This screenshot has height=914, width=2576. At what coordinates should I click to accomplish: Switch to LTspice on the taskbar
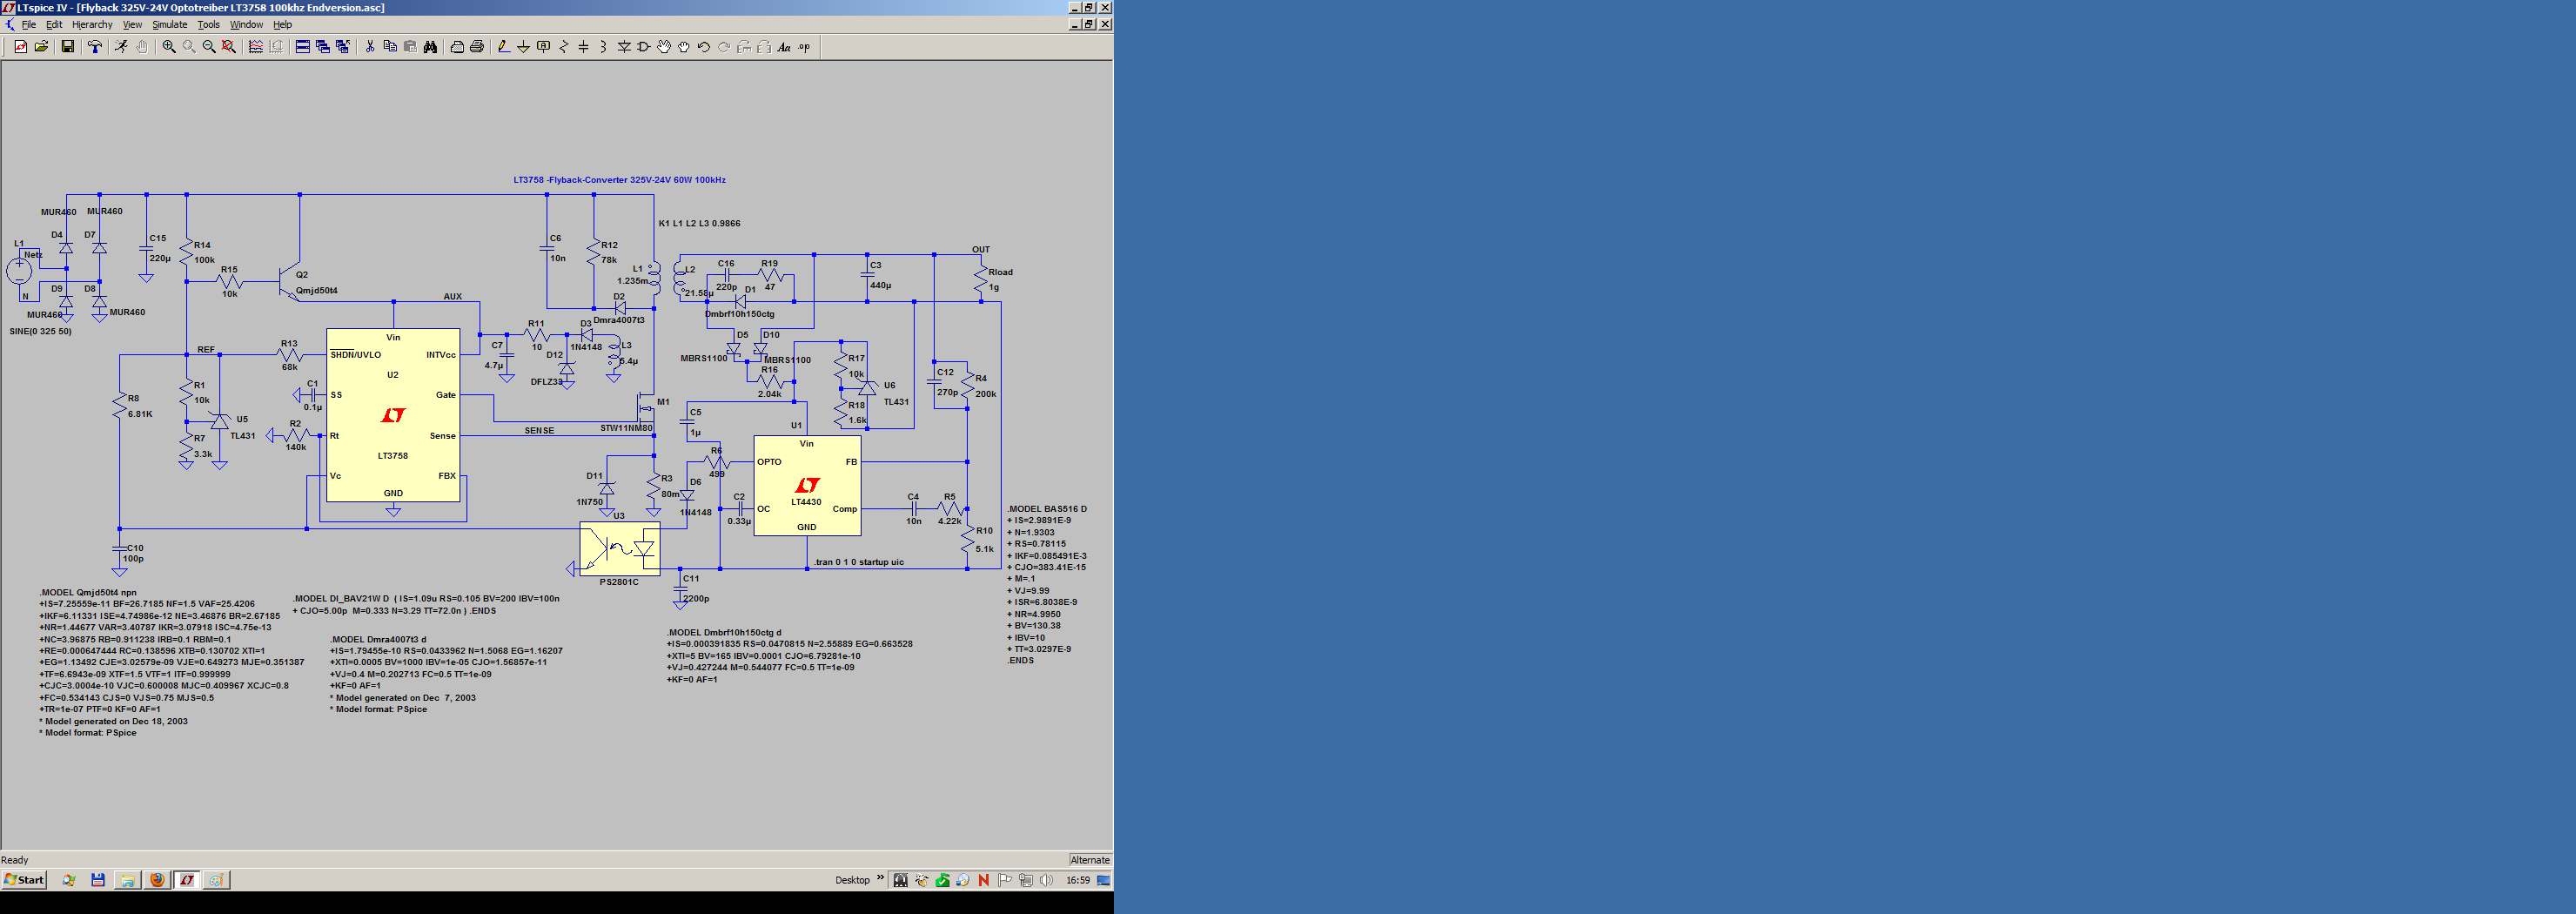(187, 880)
